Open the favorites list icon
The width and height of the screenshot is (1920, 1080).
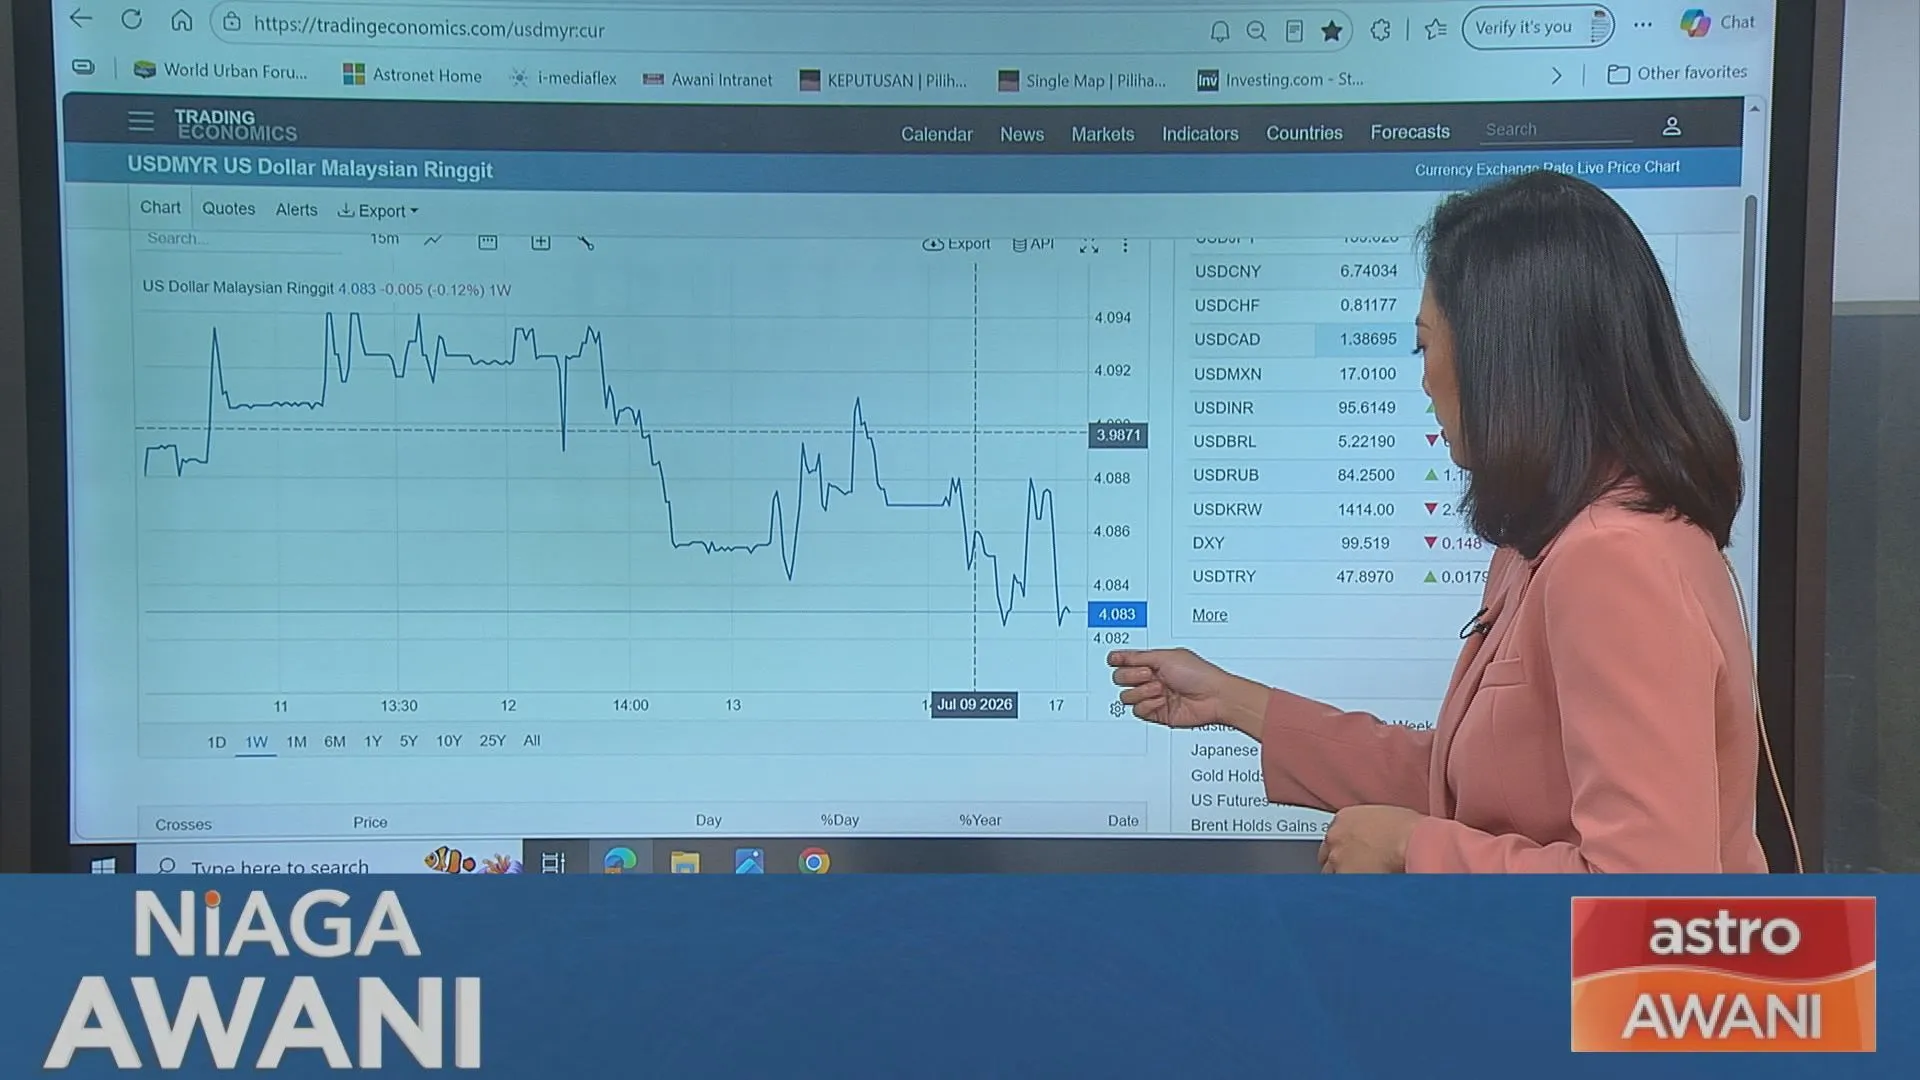click(1436, 29)
